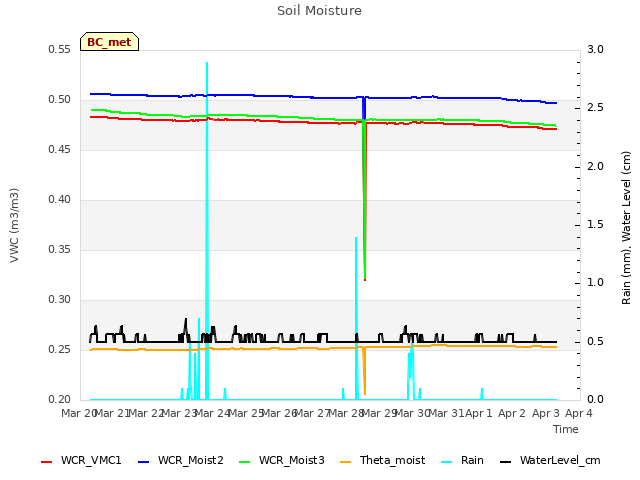Click the red WCR_VMC1 legend color marker
Screen dimensions: 640x480
[x=47, y=462]
